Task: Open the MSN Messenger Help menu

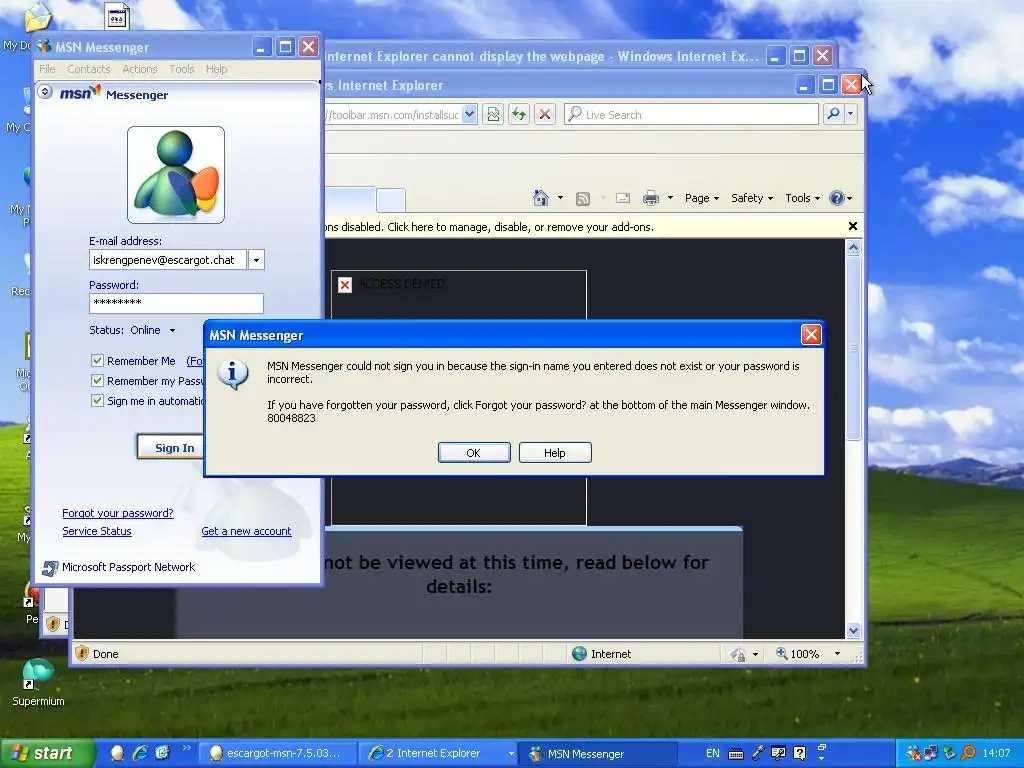Action: click(x=217, y=69)
